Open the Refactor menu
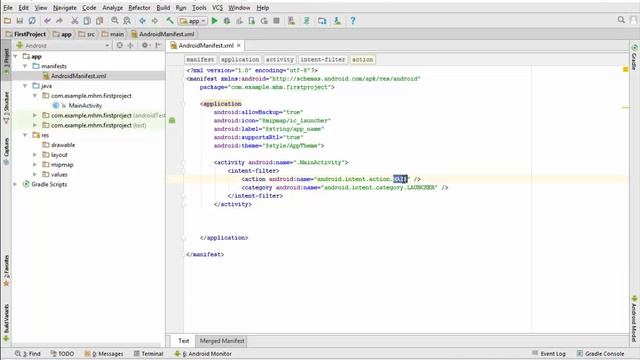The width and height of the screenshot is (640, 360). coord(139,7)
